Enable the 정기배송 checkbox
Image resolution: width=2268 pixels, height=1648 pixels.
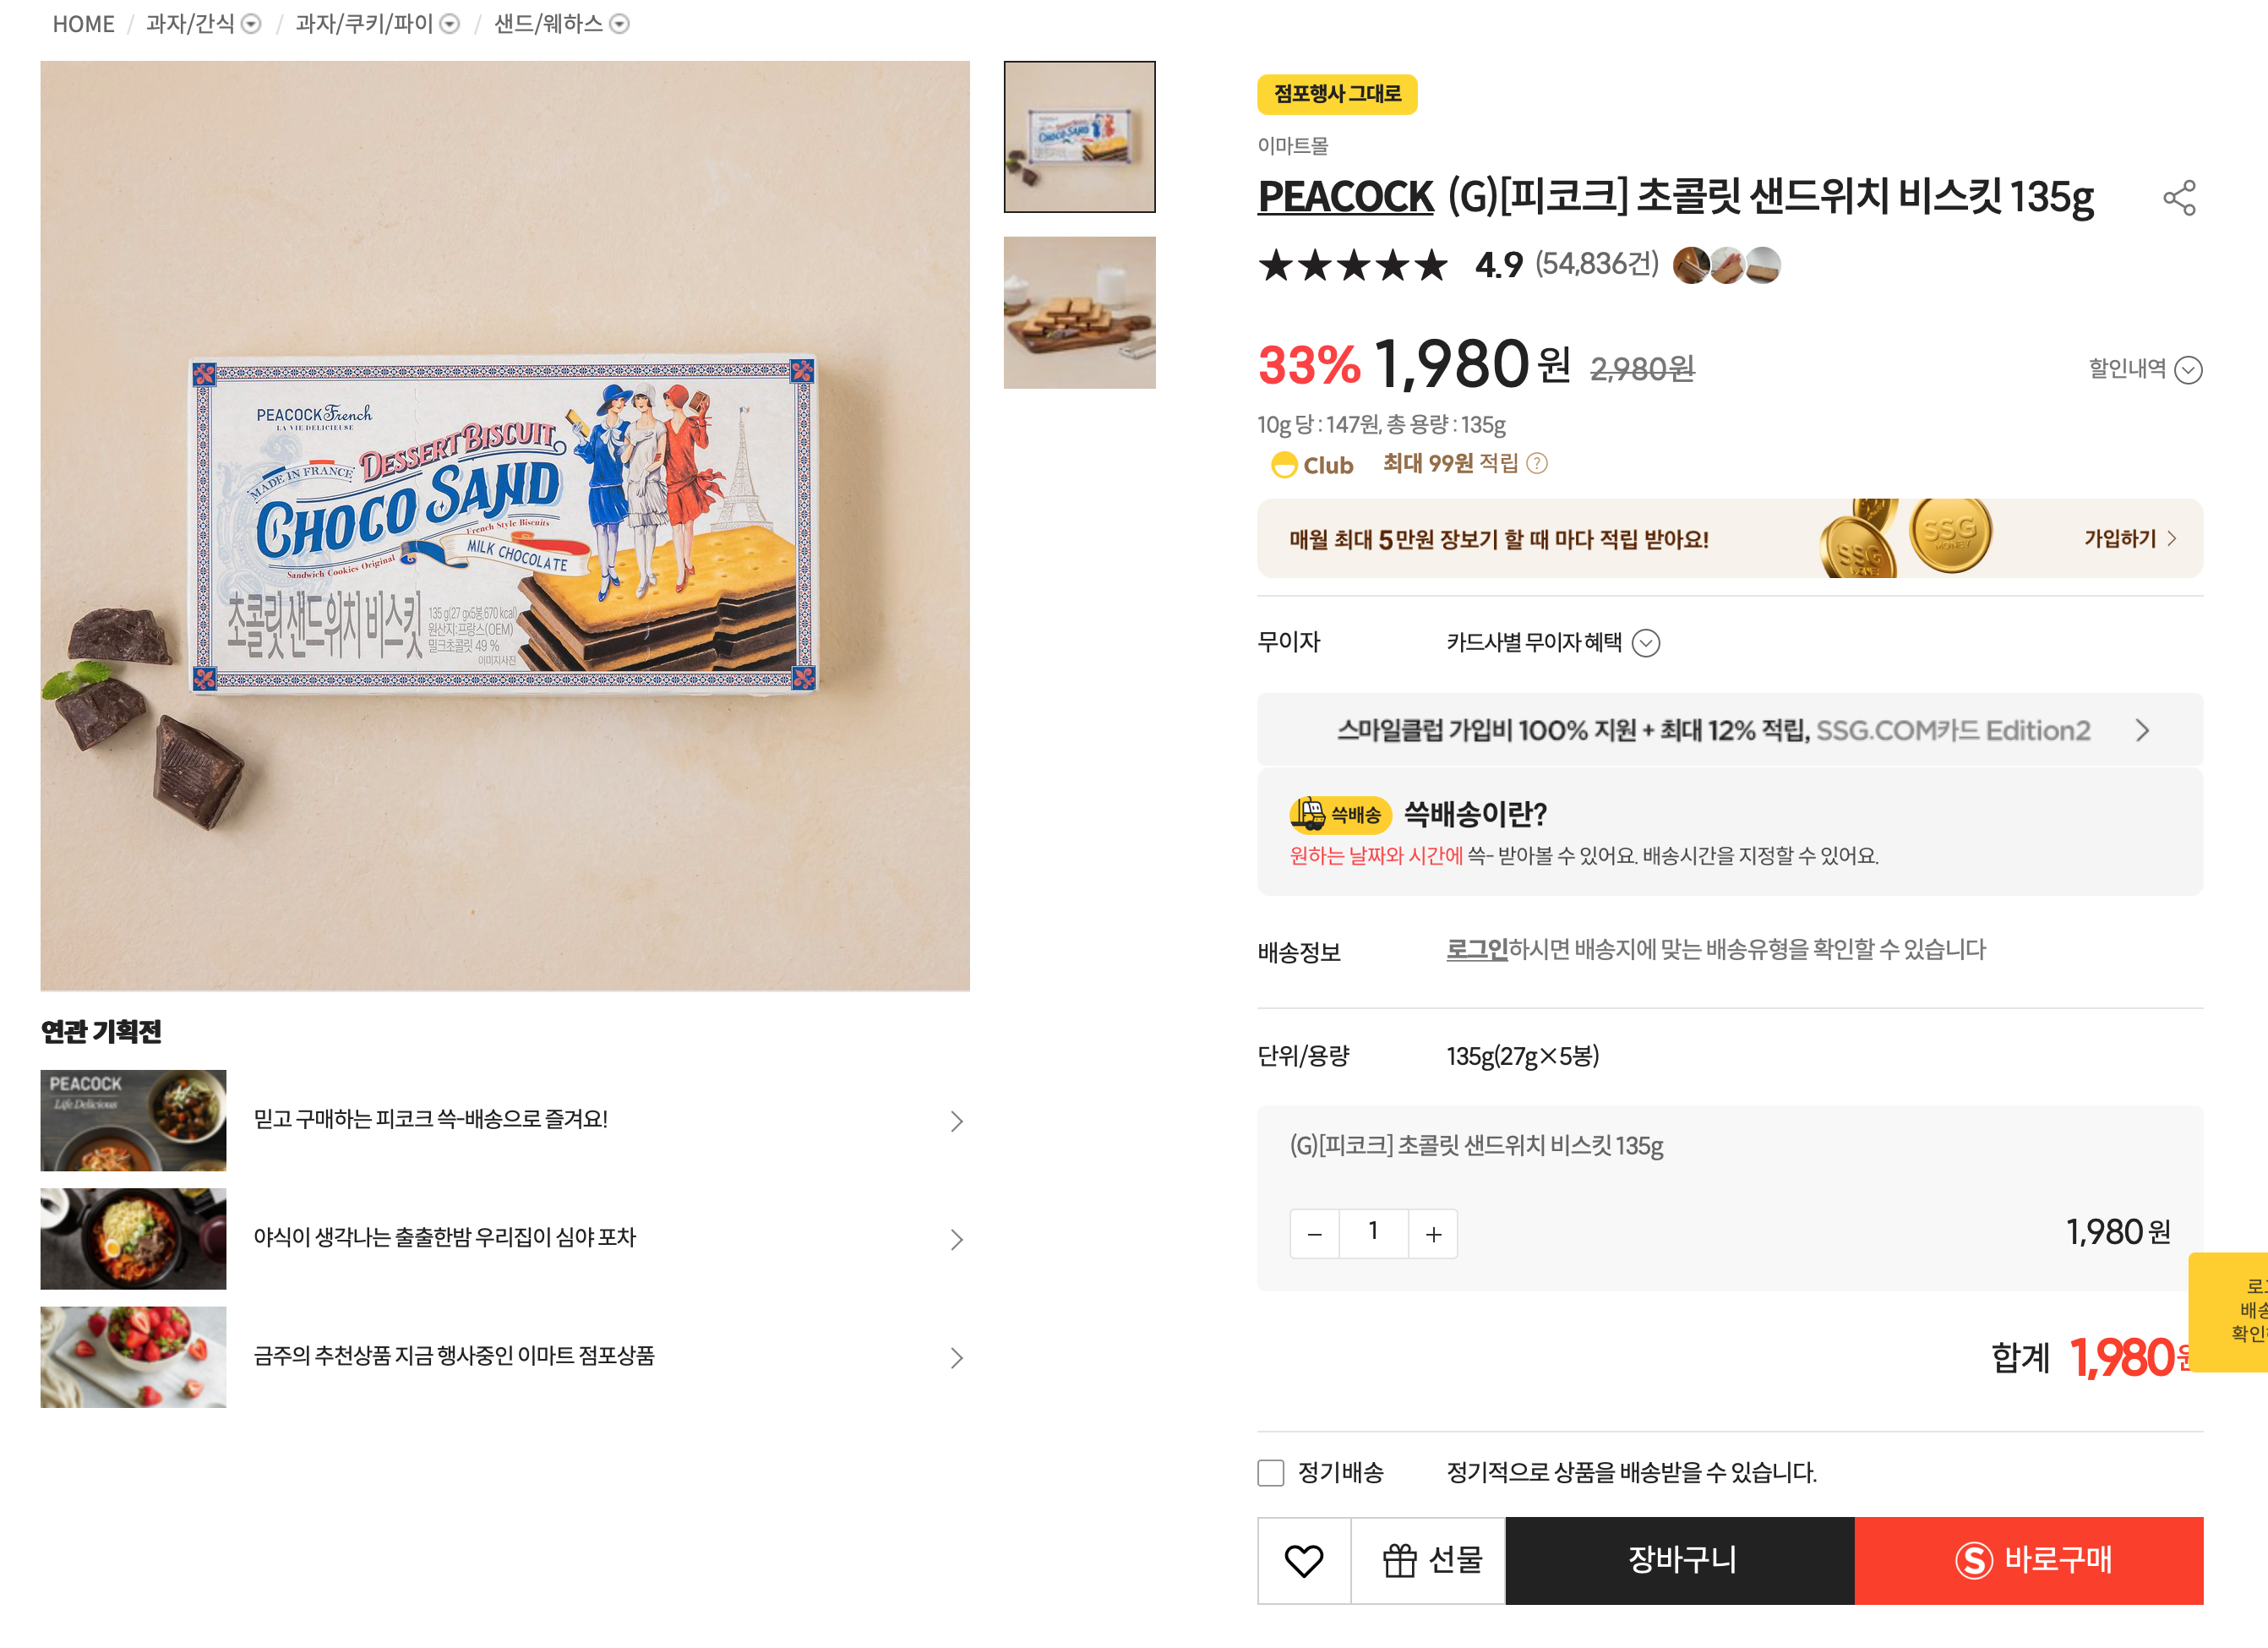1270,1472
